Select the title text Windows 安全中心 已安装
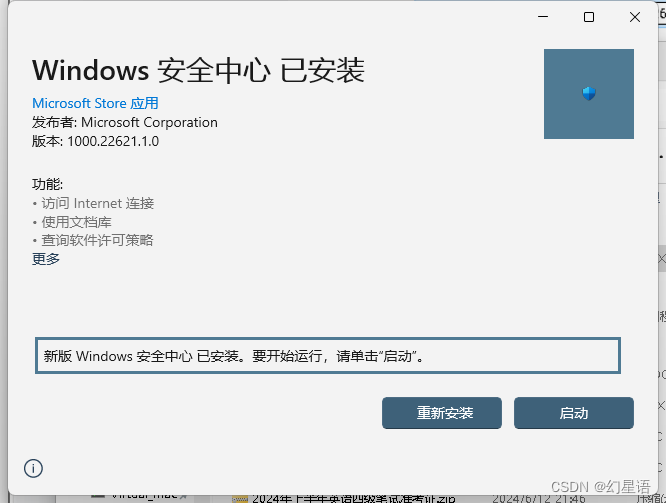666x503 pixels. tap(198, 71)
